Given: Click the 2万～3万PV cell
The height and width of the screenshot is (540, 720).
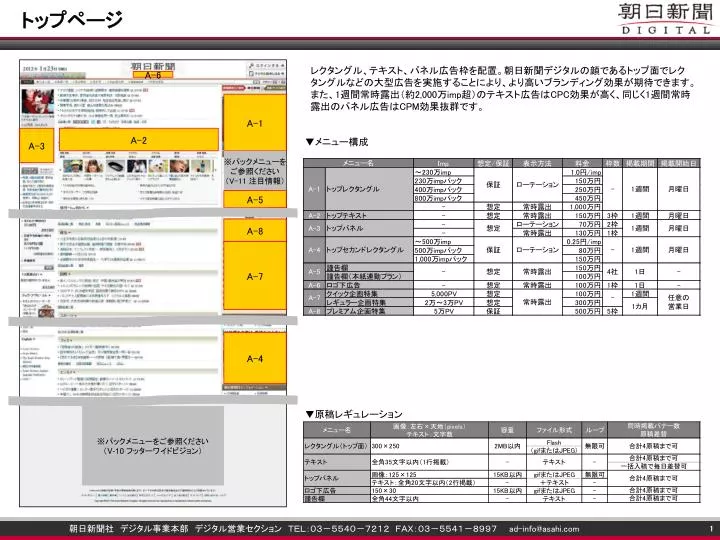Looking at the screenshot, I should [444, 302].
